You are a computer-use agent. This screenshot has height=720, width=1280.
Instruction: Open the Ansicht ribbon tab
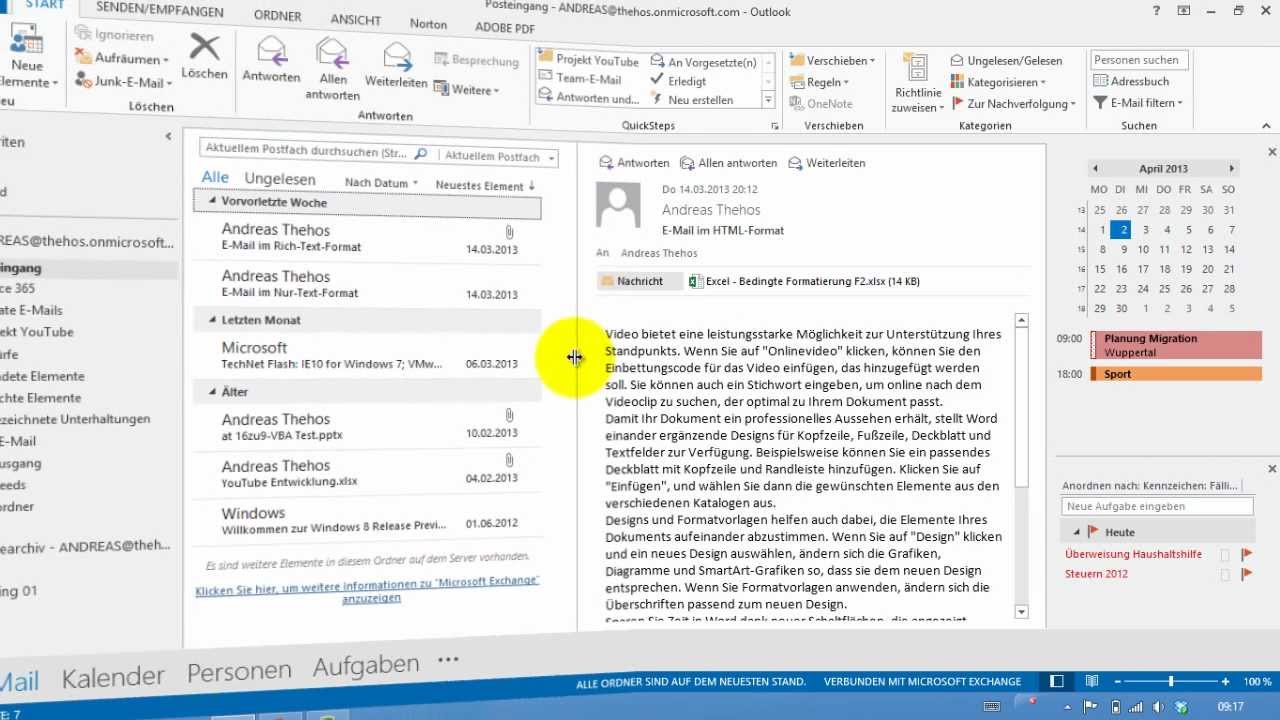coord(355,20)
